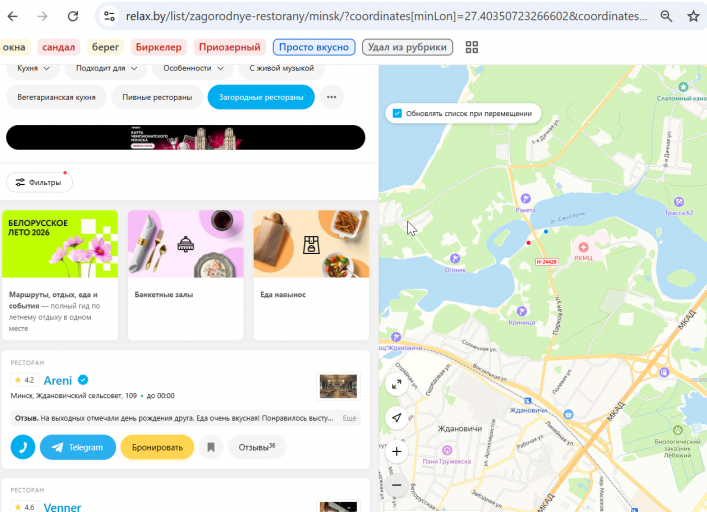Viewport: 707px width, 512px height.
Task: Select the blue restaurant dot on the map
Action: (x=546, y=232)
